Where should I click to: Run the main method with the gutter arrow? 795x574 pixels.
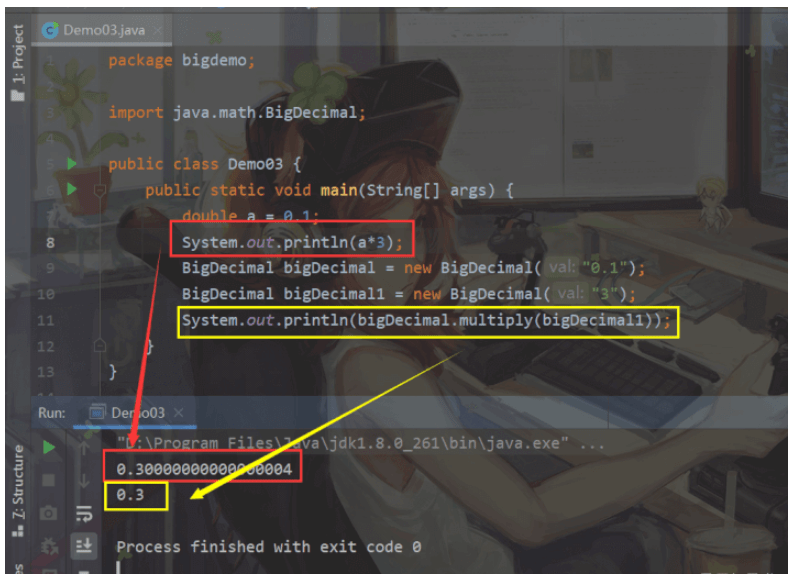pos(72,189)
